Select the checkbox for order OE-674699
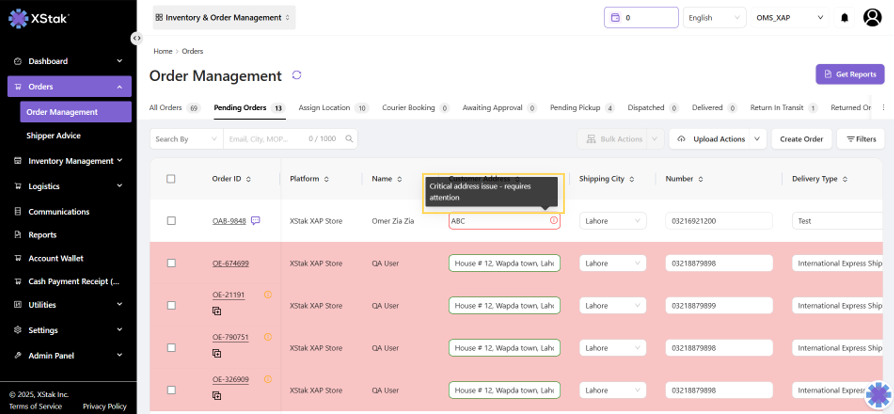Image resolution: width=894 pixels, height=414 pixels. [x=171, y=263]
